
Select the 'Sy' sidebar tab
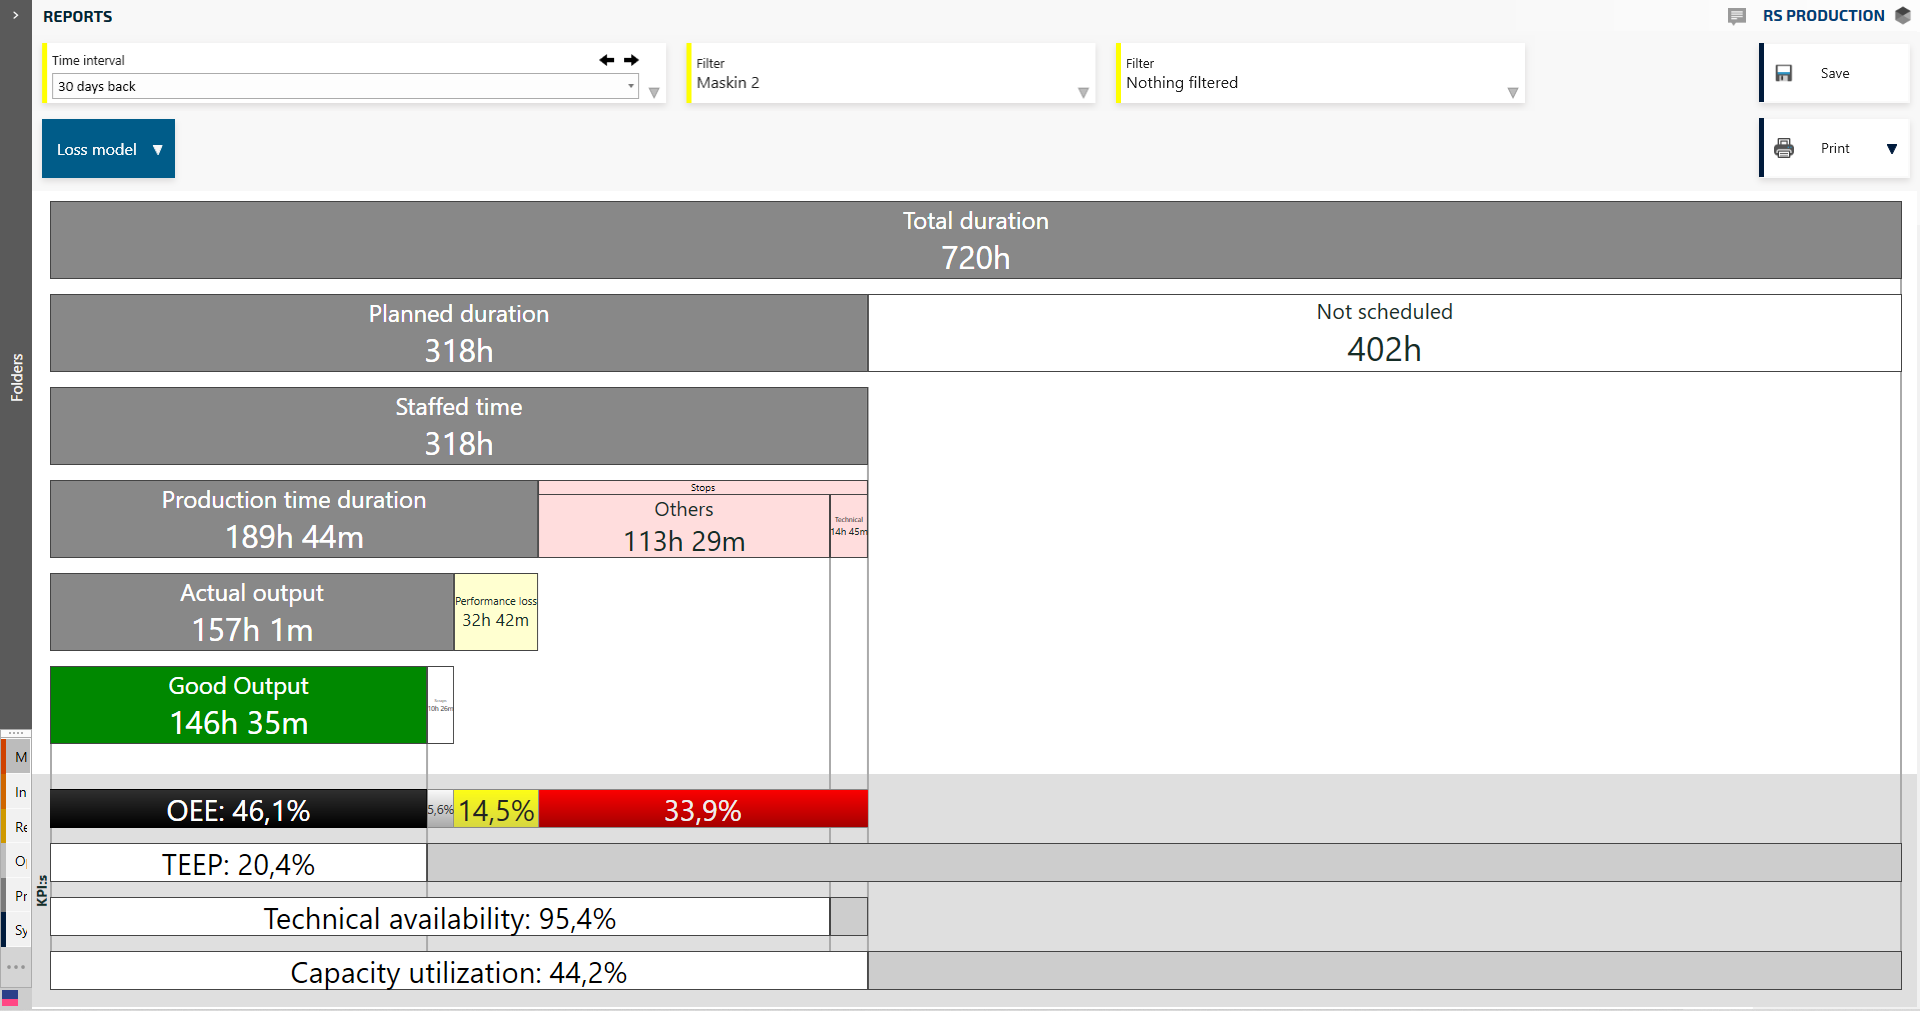(x=20, y=930)
